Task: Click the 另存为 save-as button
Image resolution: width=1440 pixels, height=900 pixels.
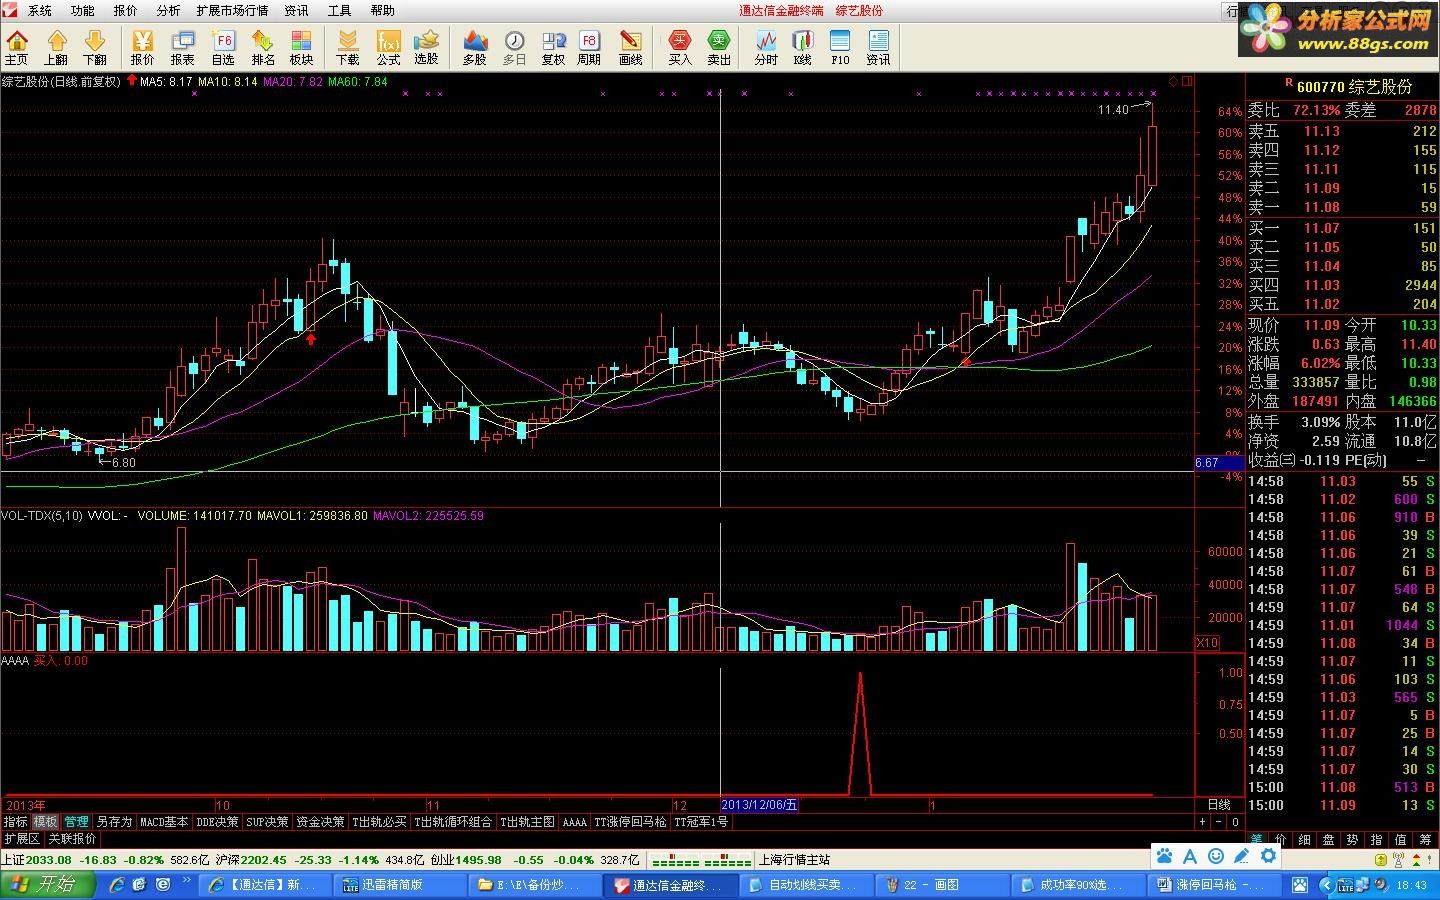Action: 114,821
